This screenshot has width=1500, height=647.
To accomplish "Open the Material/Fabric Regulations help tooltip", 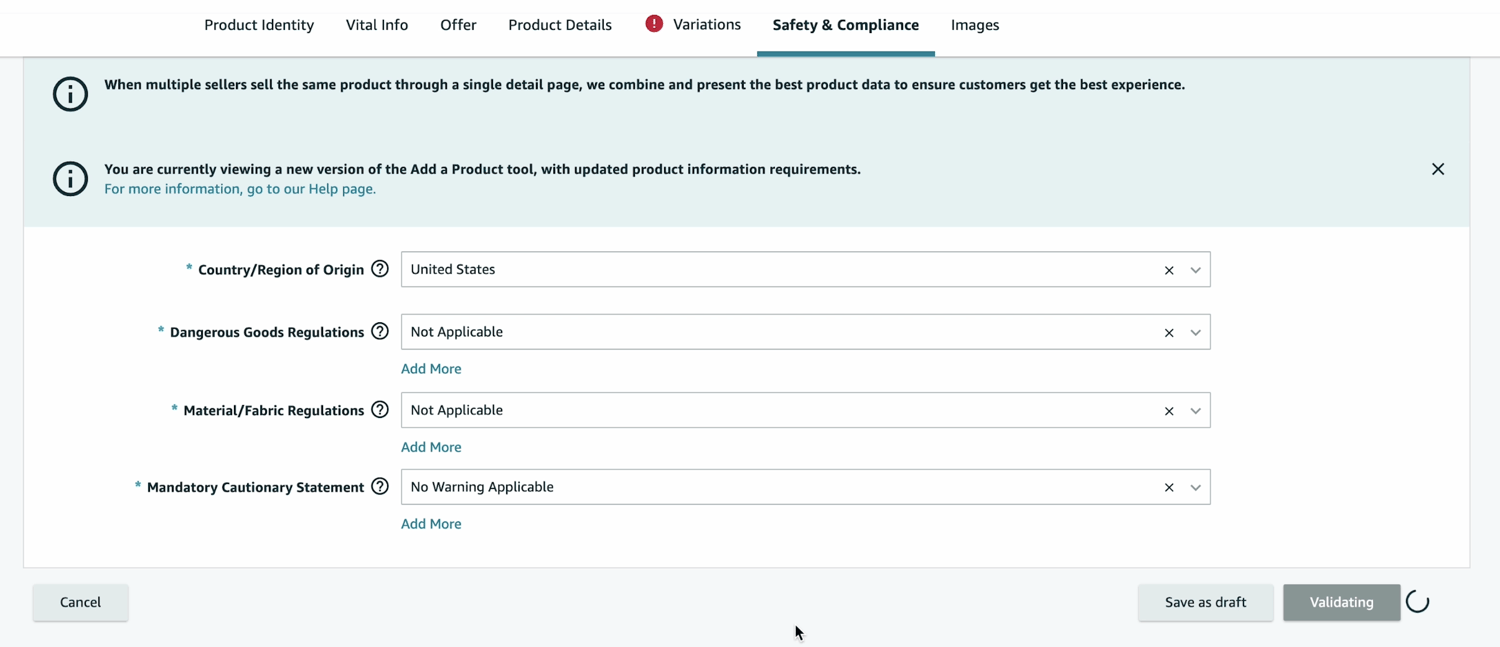I will pyautogui.click(x=380, y=409).
